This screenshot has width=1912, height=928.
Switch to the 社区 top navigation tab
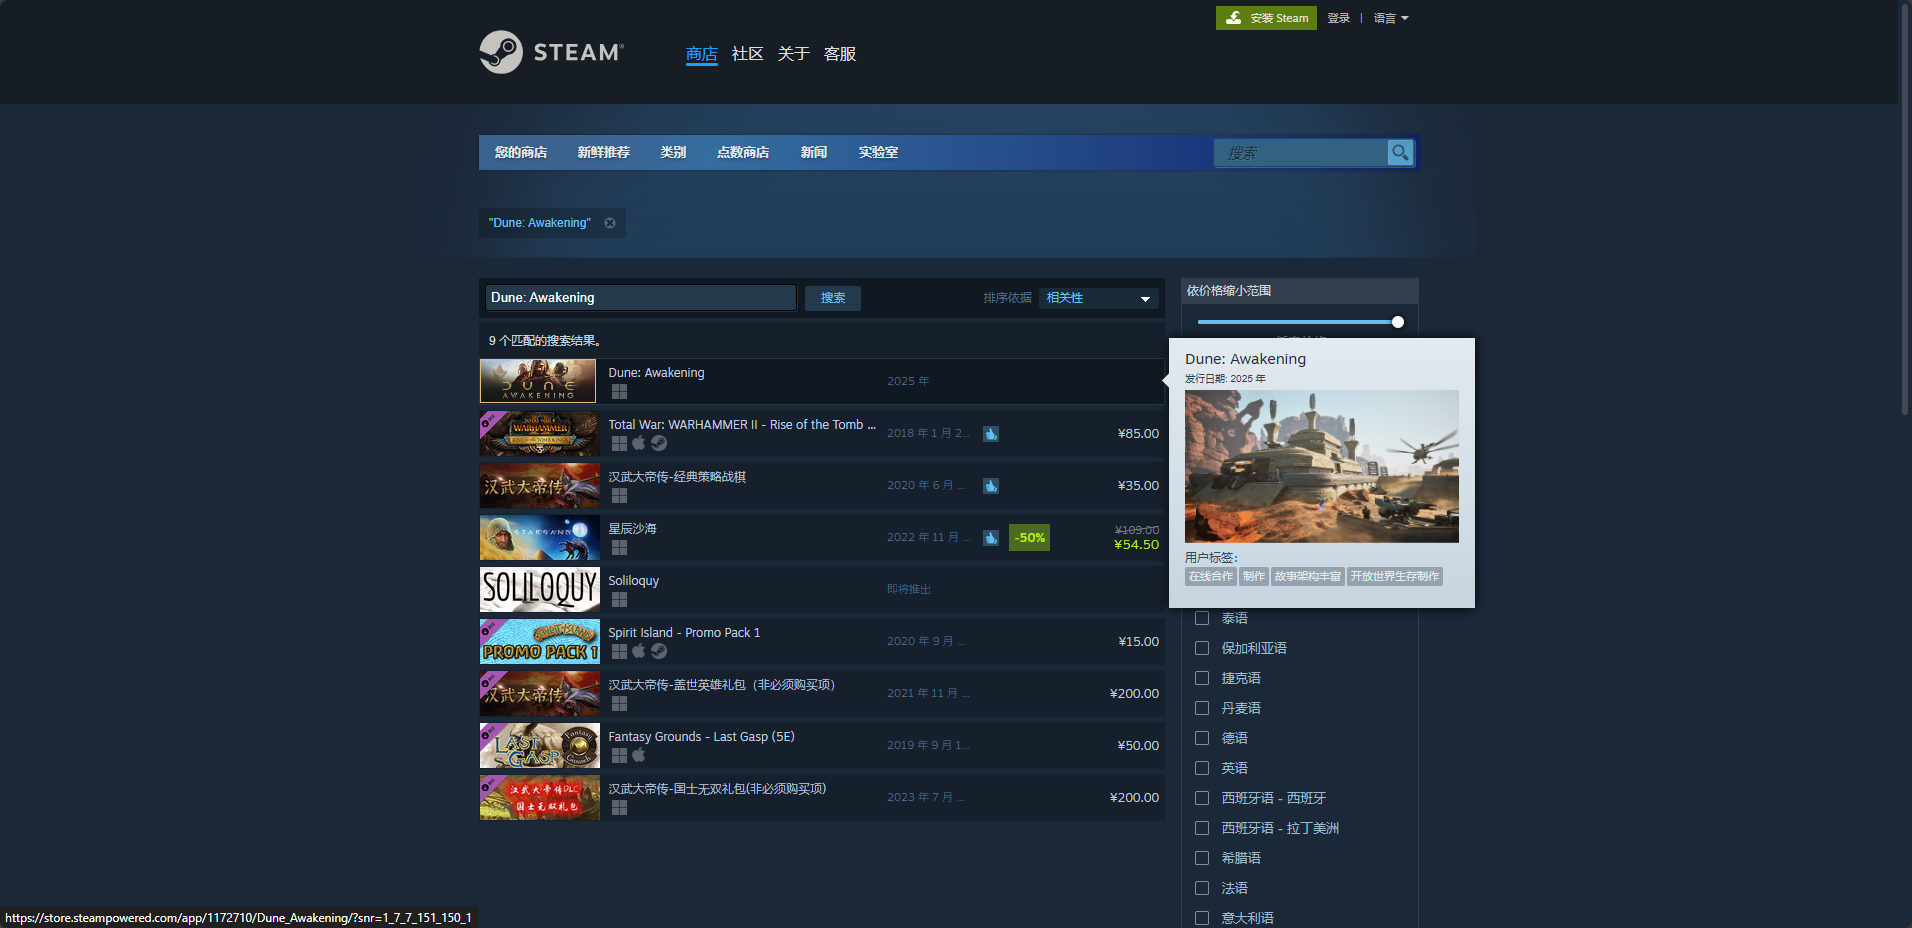(x=748, y=54)
